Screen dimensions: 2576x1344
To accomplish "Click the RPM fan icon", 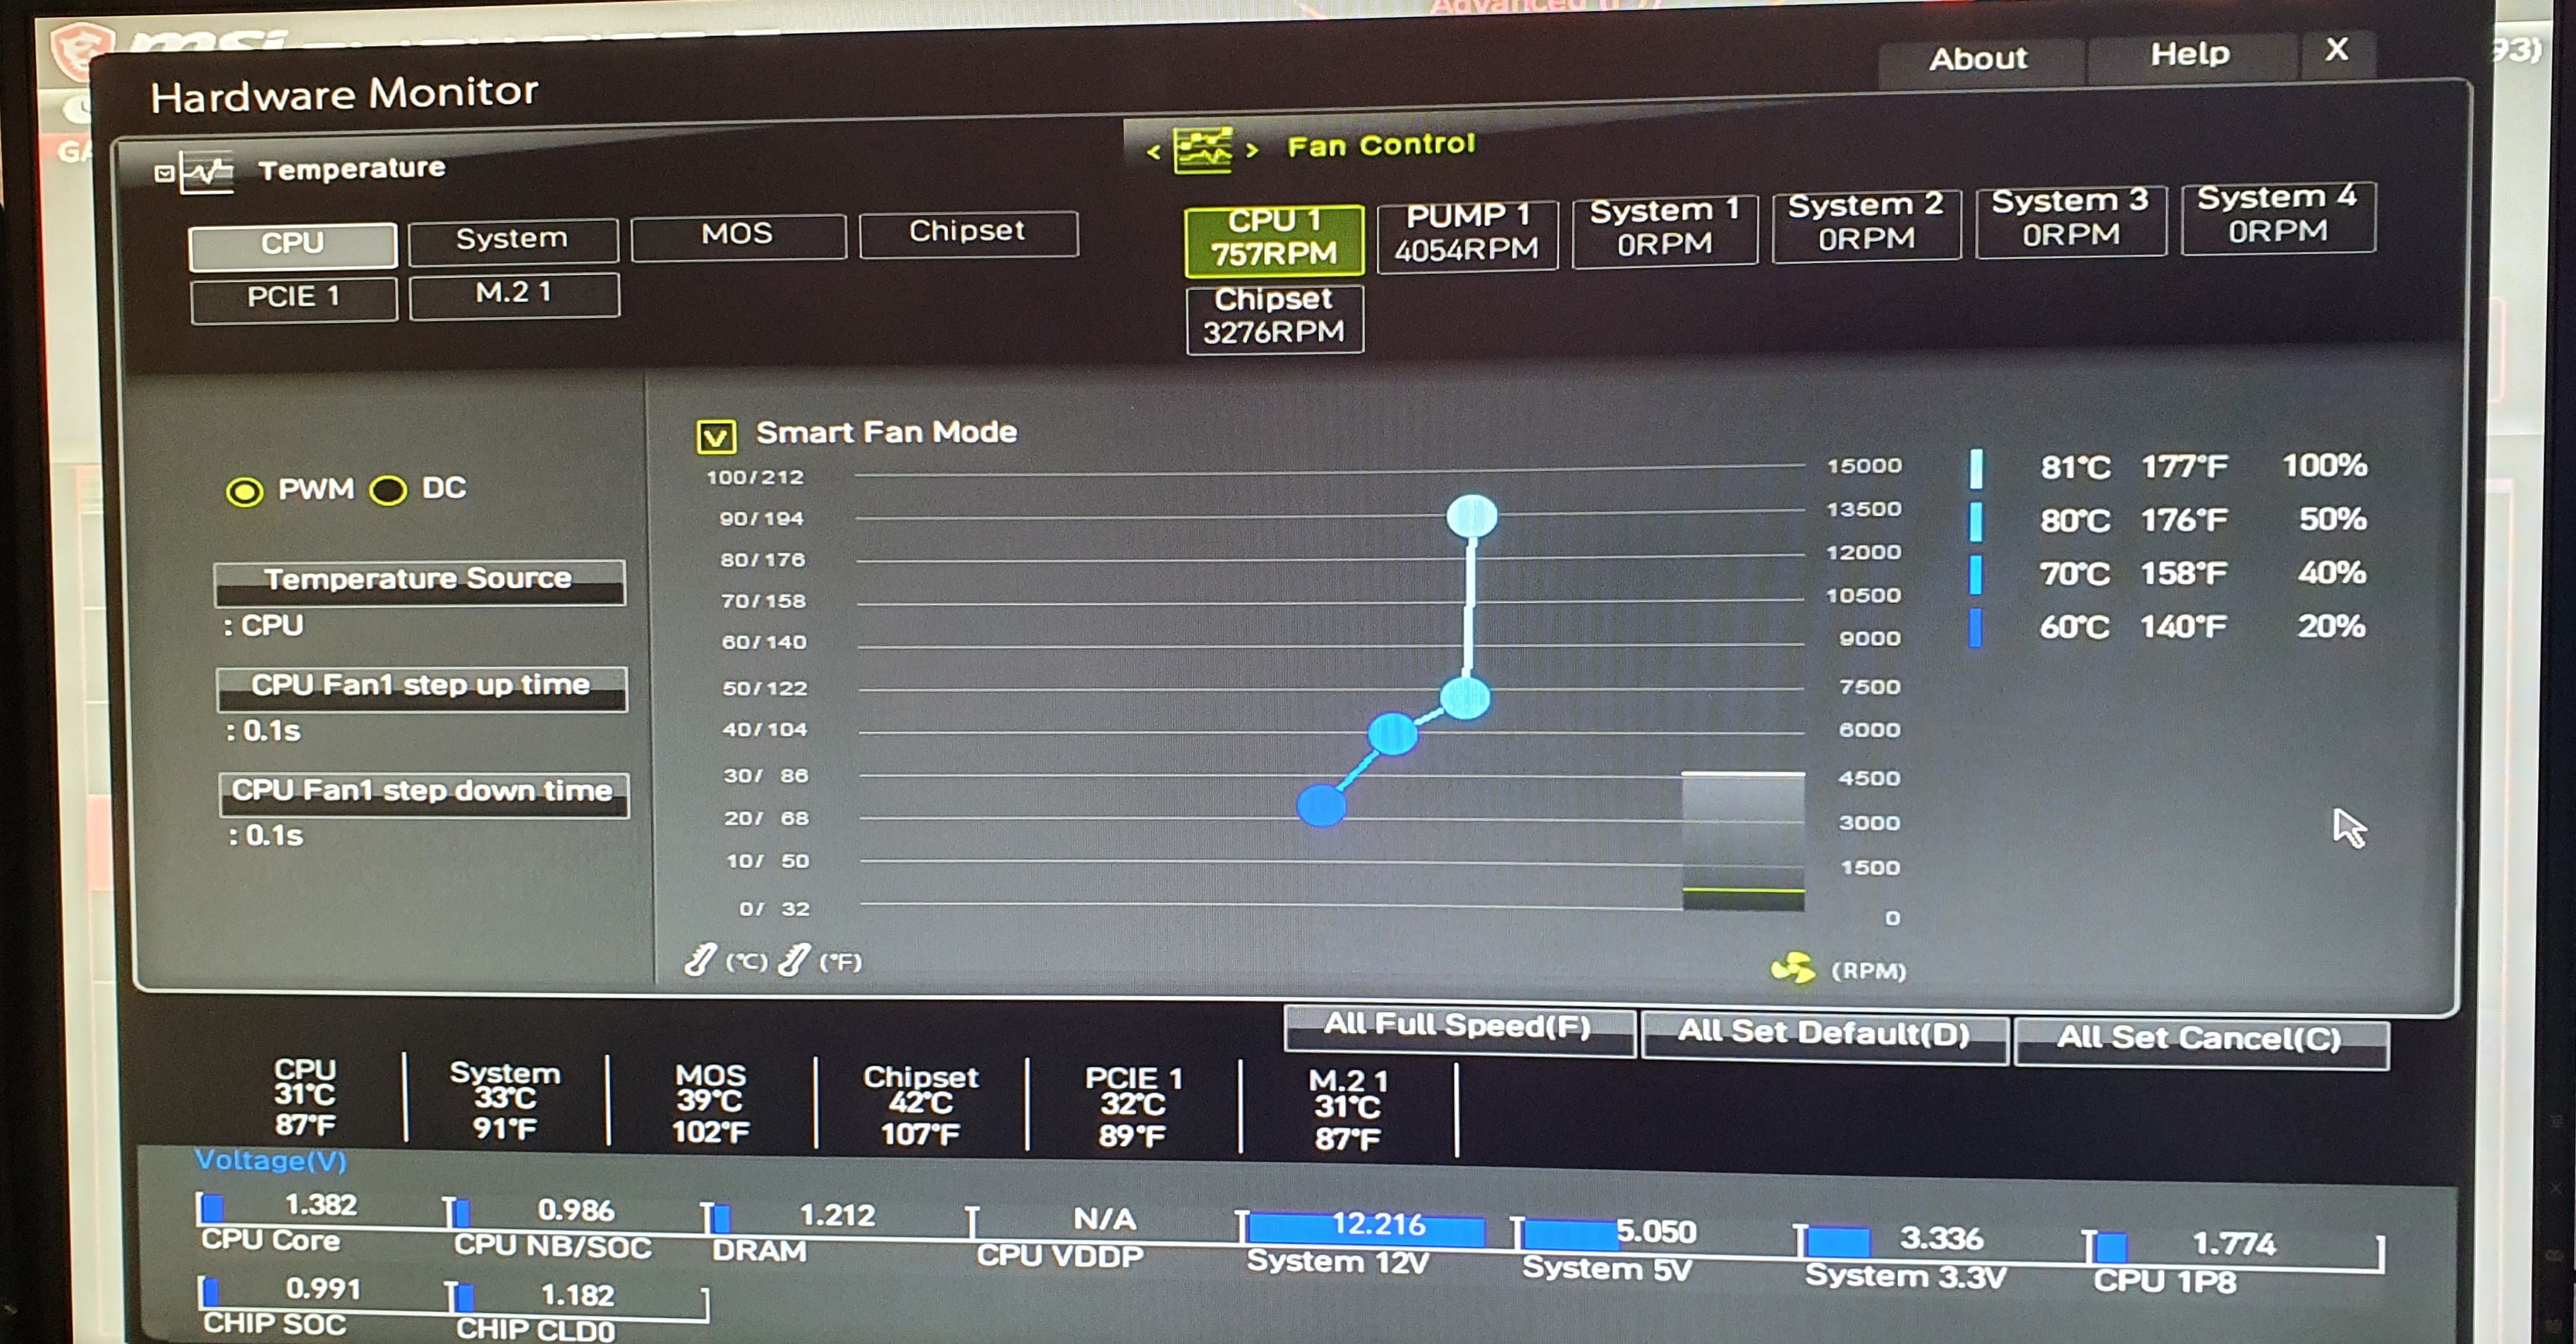I will tap(1792, 968).
